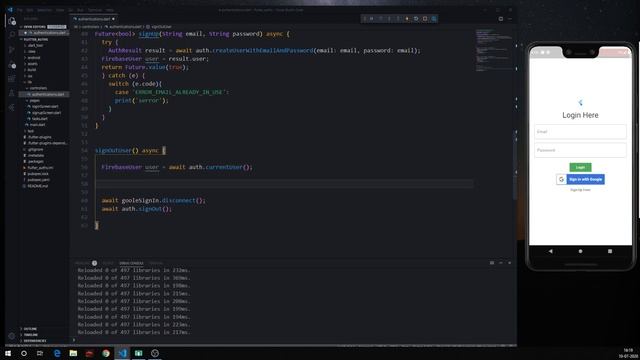Maximize the bottom panel size

[501, 263]
